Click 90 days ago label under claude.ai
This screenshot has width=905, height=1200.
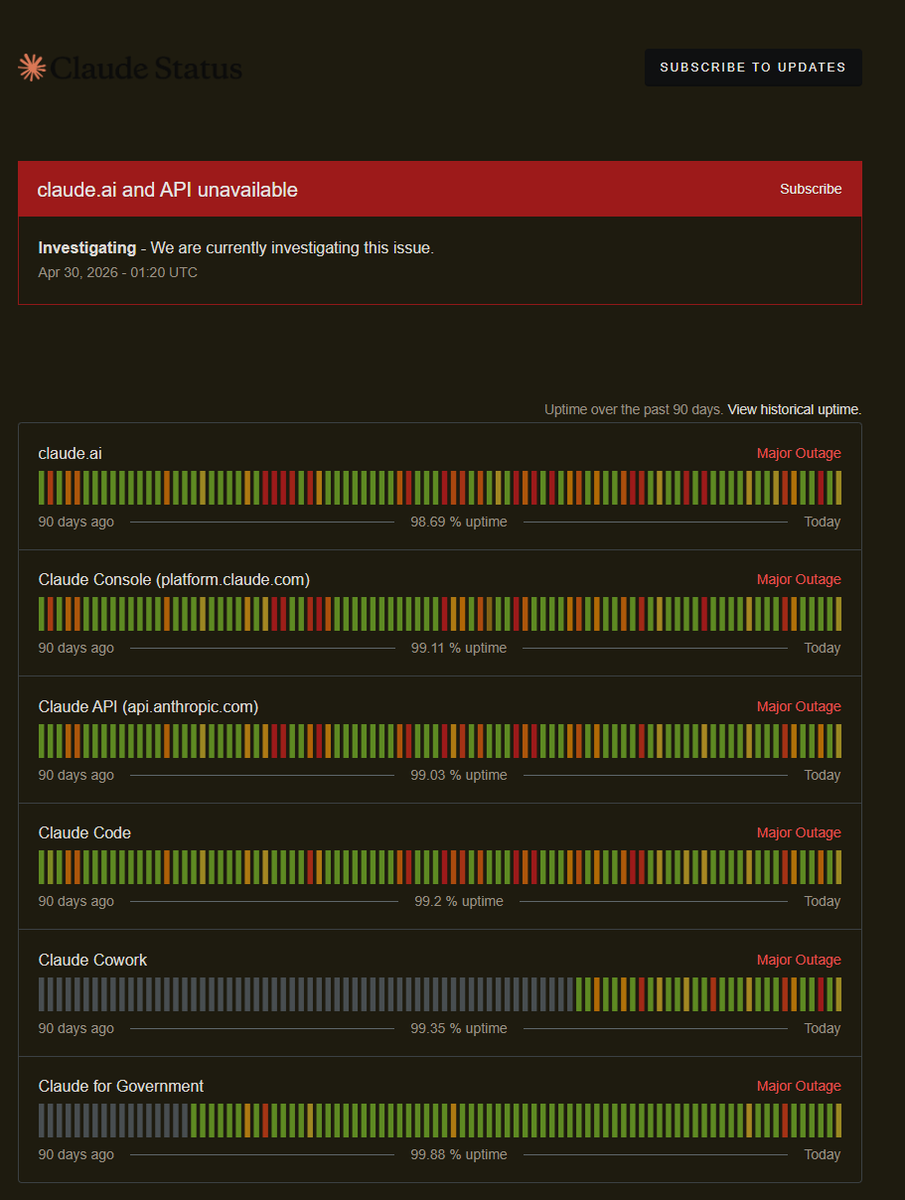76,522
